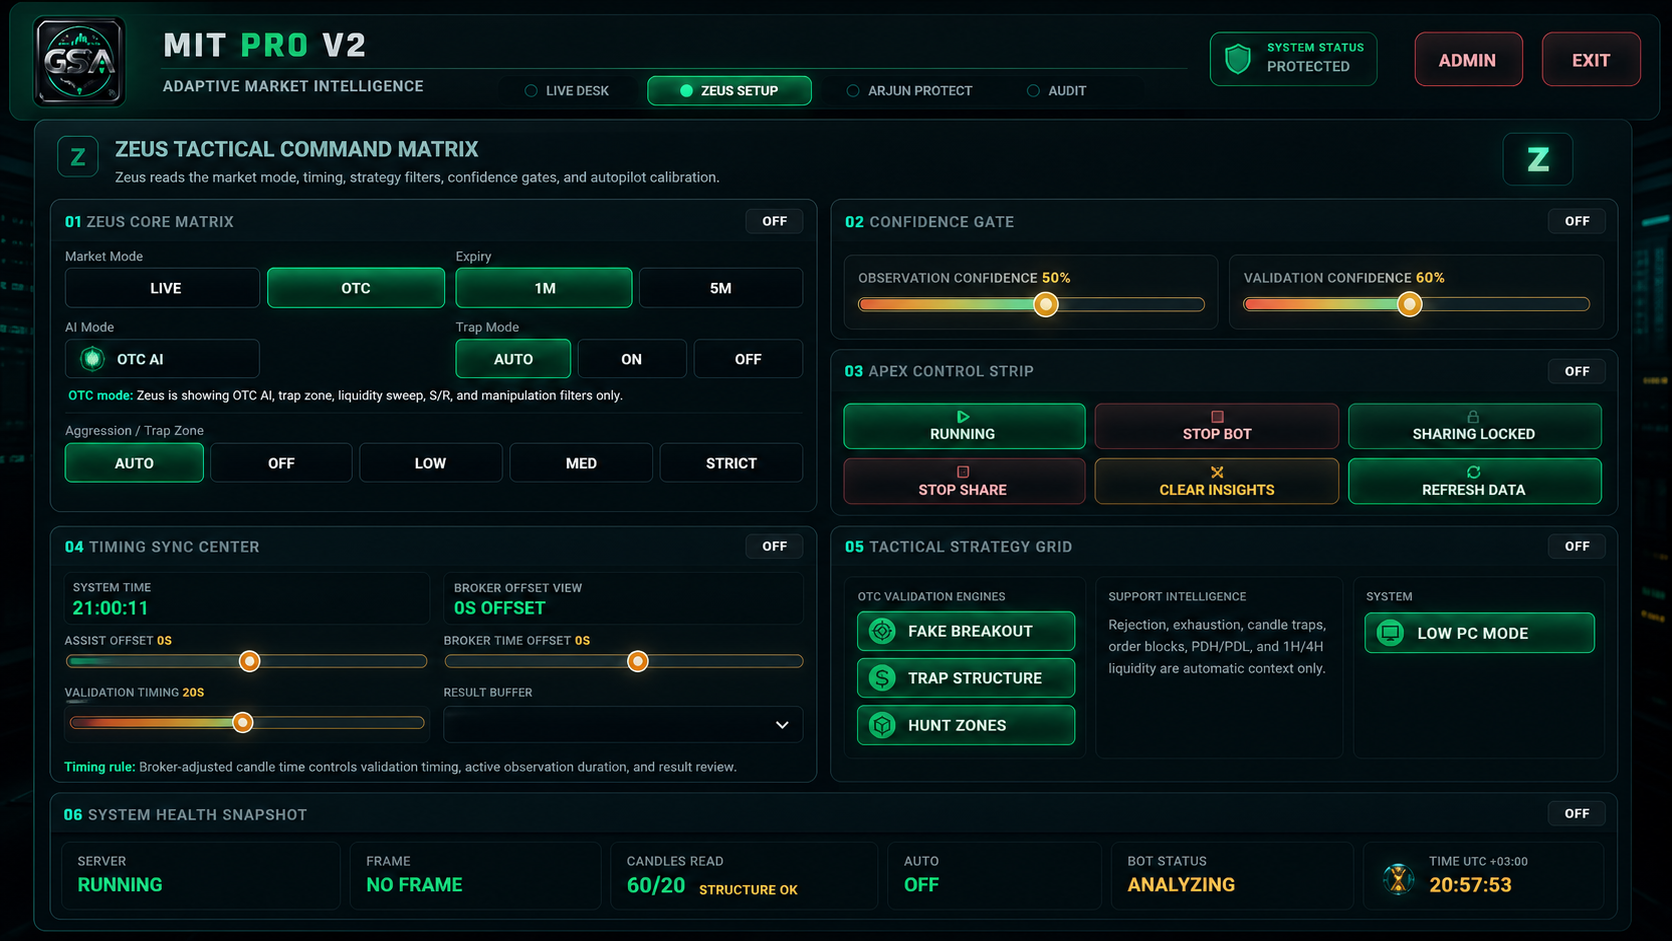Click the Bot Status ANALYZING value
1672x941 pixels.
(1181, 885)
